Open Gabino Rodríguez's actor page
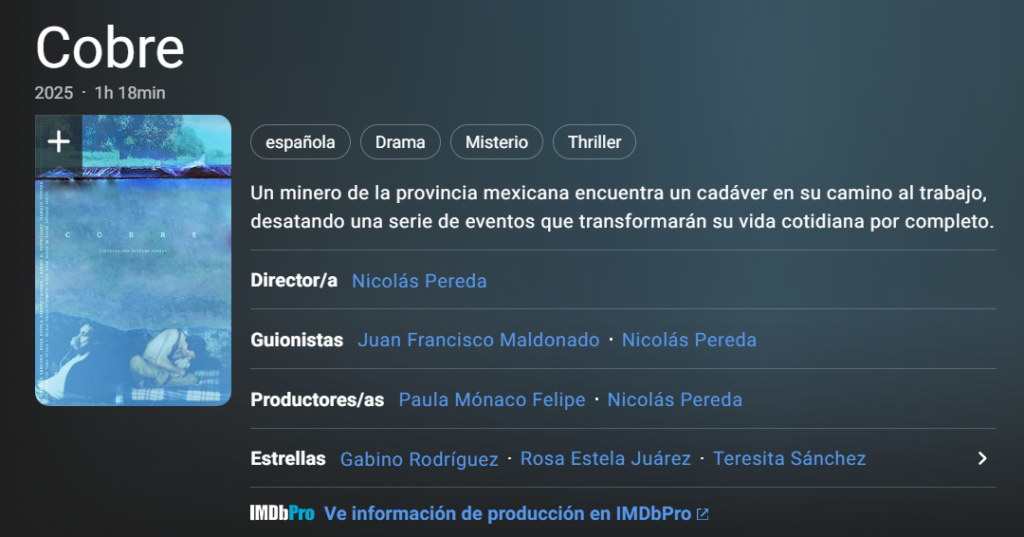 pos(419,459)
